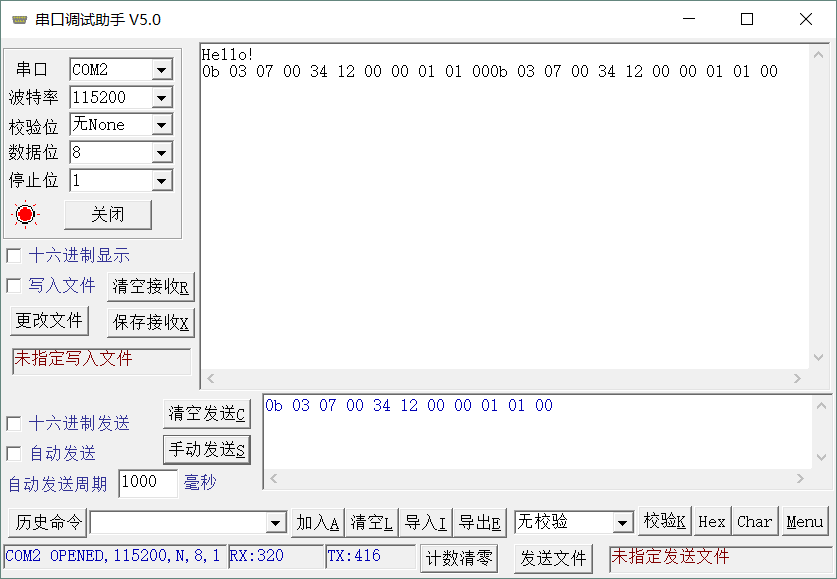Image resolution: width=837 pixels, height=579 pixels.
Task: Click the 毫秒 label next to period field
Action: 200,482
